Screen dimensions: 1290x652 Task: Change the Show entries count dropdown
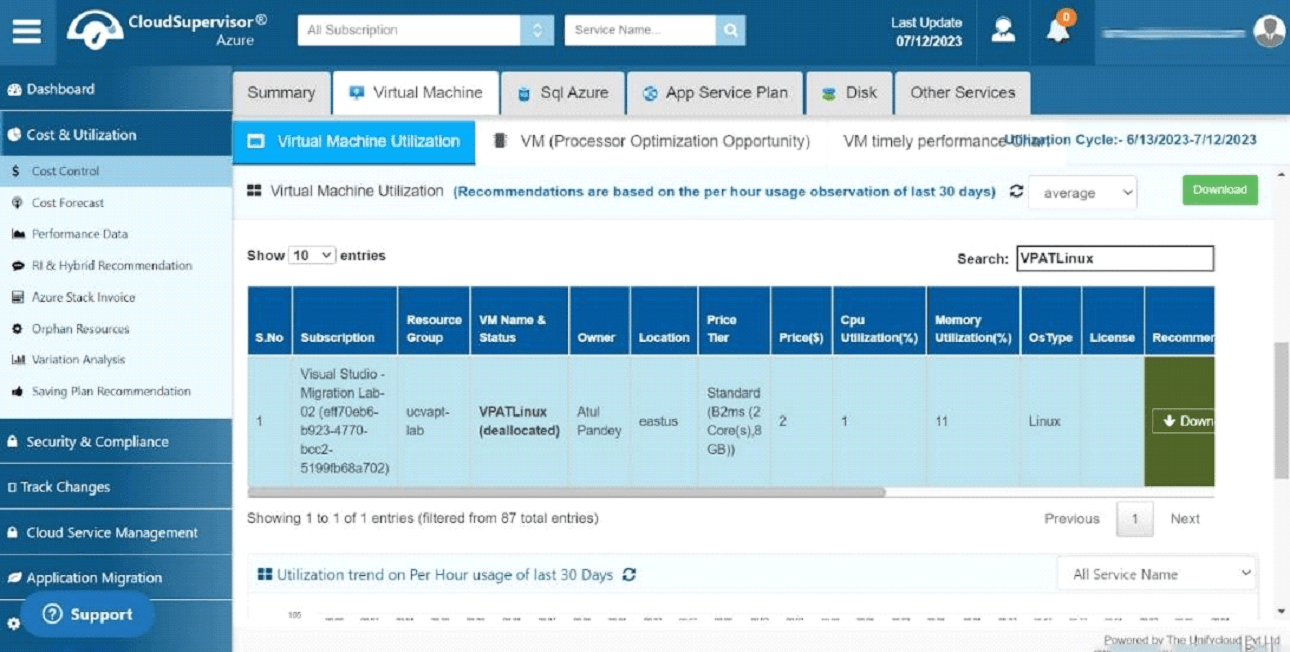click(x=312, y=256)
